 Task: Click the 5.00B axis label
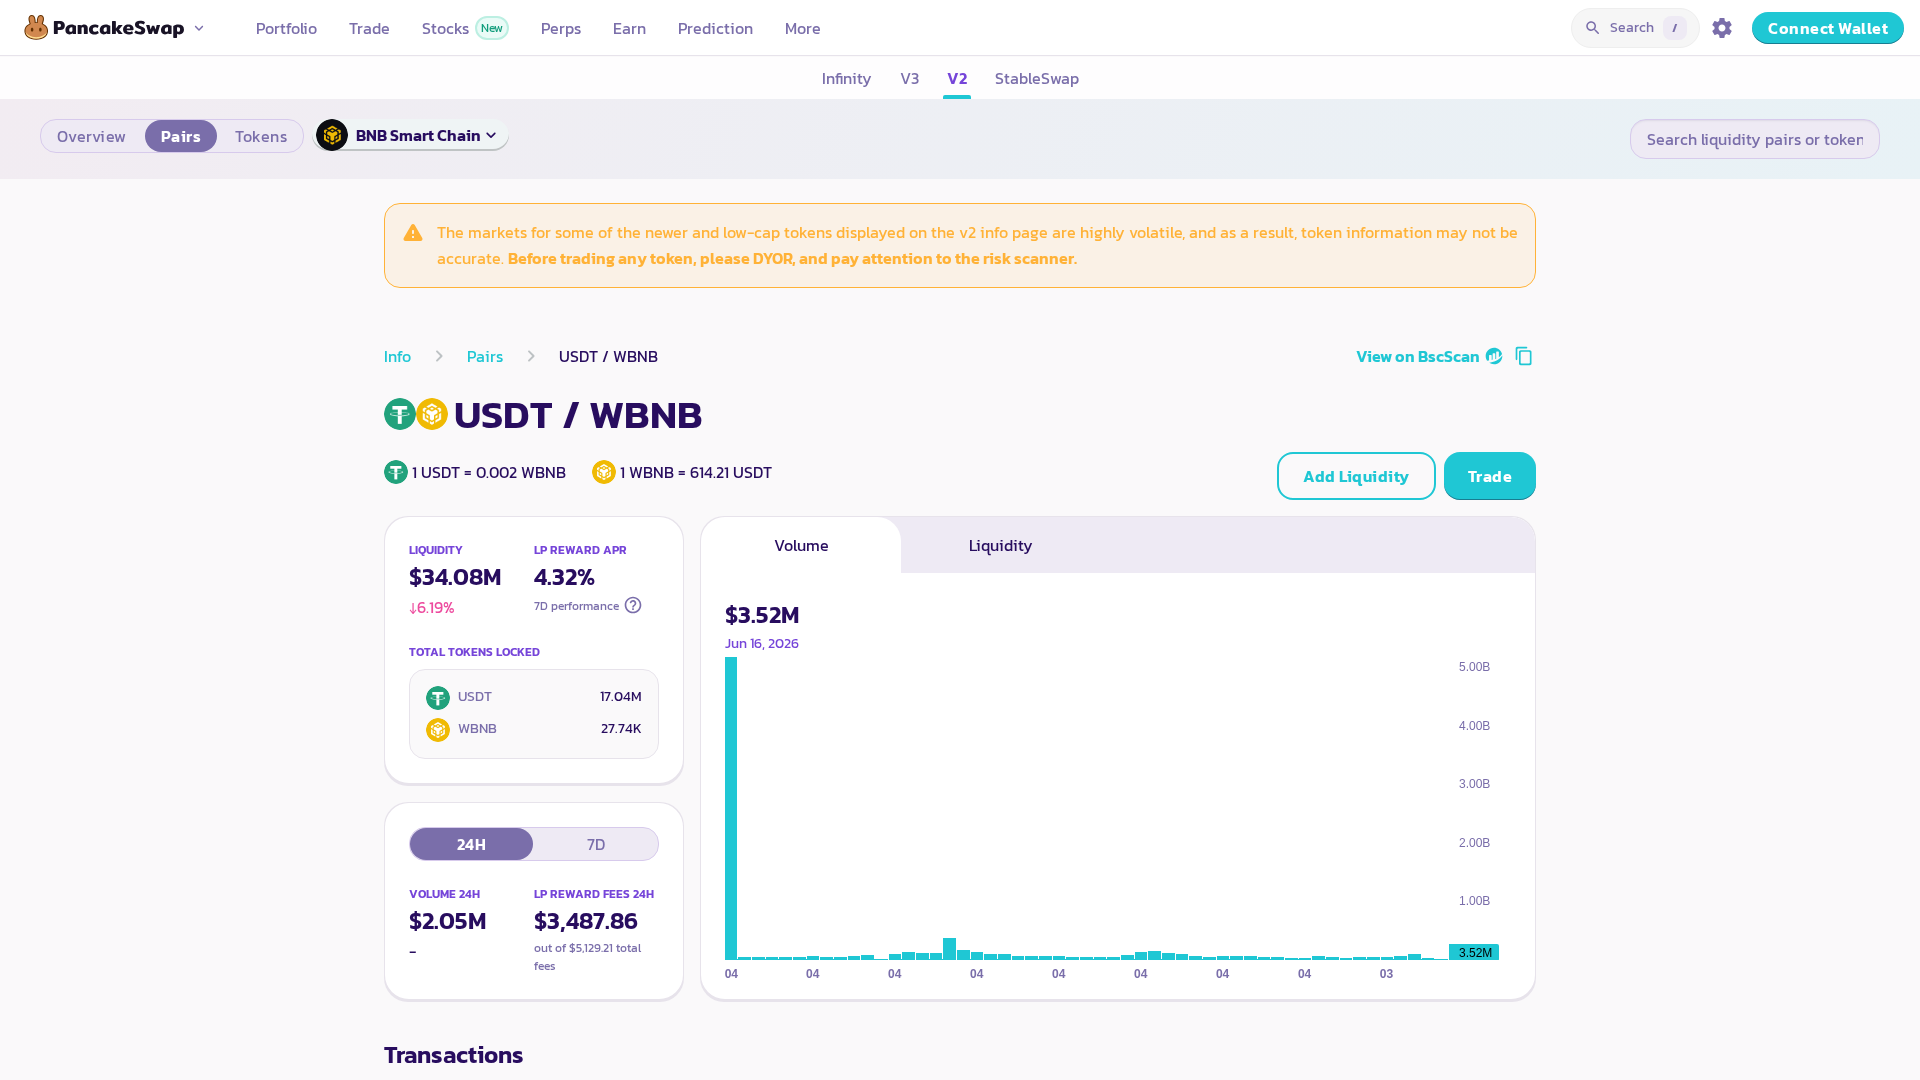tap(1474, 667)
